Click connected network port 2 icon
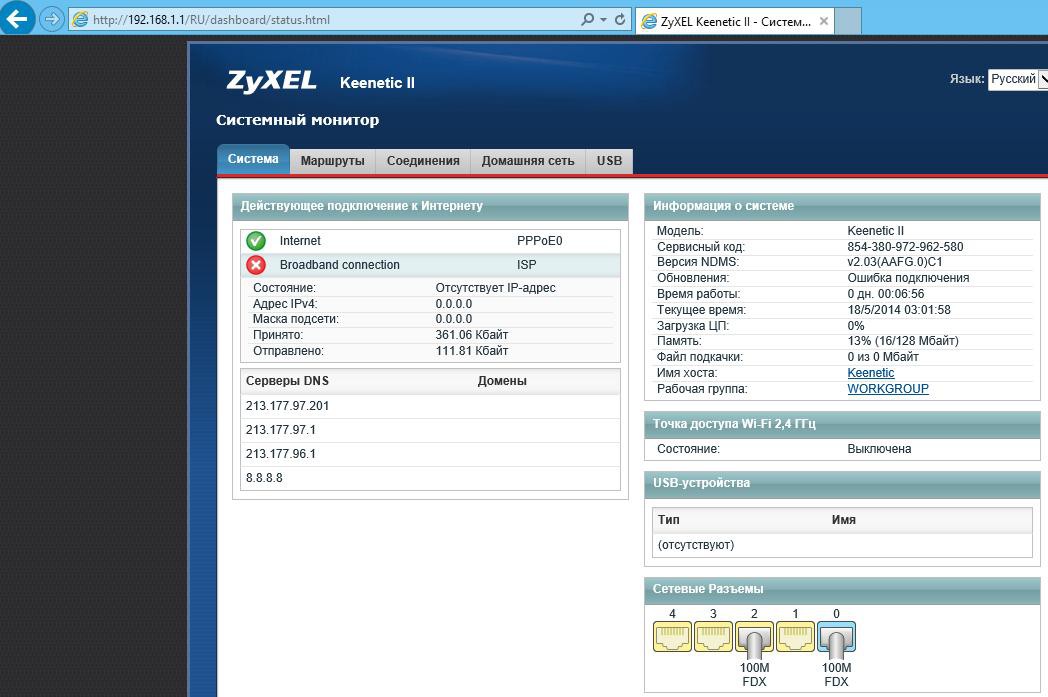Screen dimensions: 1048x697 755,638
